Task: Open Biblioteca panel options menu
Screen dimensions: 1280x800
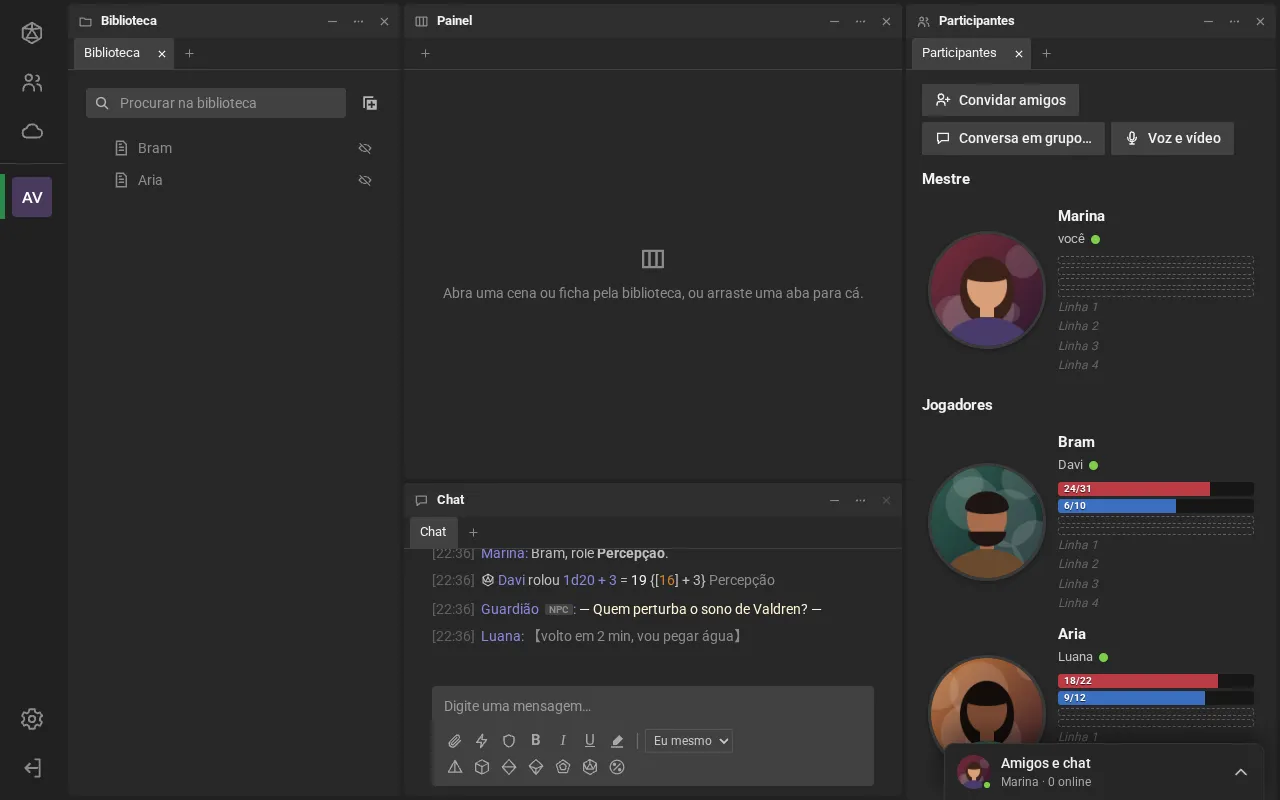Action: click(x=358, y=21)
